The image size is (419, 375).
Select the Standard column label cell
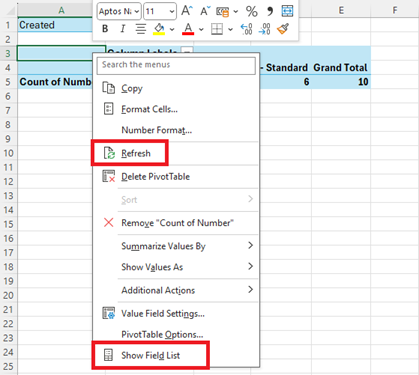285,68
